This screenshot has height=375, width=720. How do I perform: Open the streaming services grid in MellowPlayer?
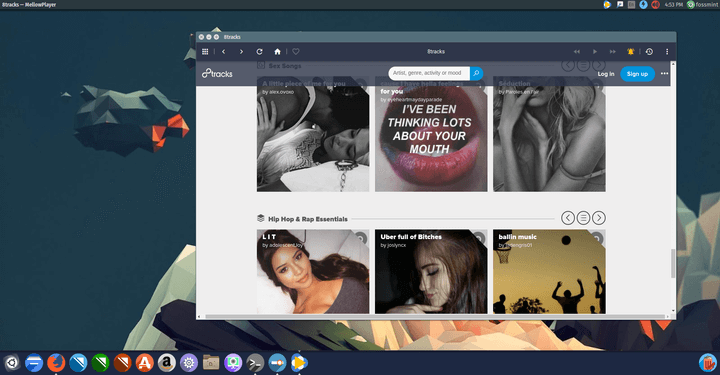(205, 52)
